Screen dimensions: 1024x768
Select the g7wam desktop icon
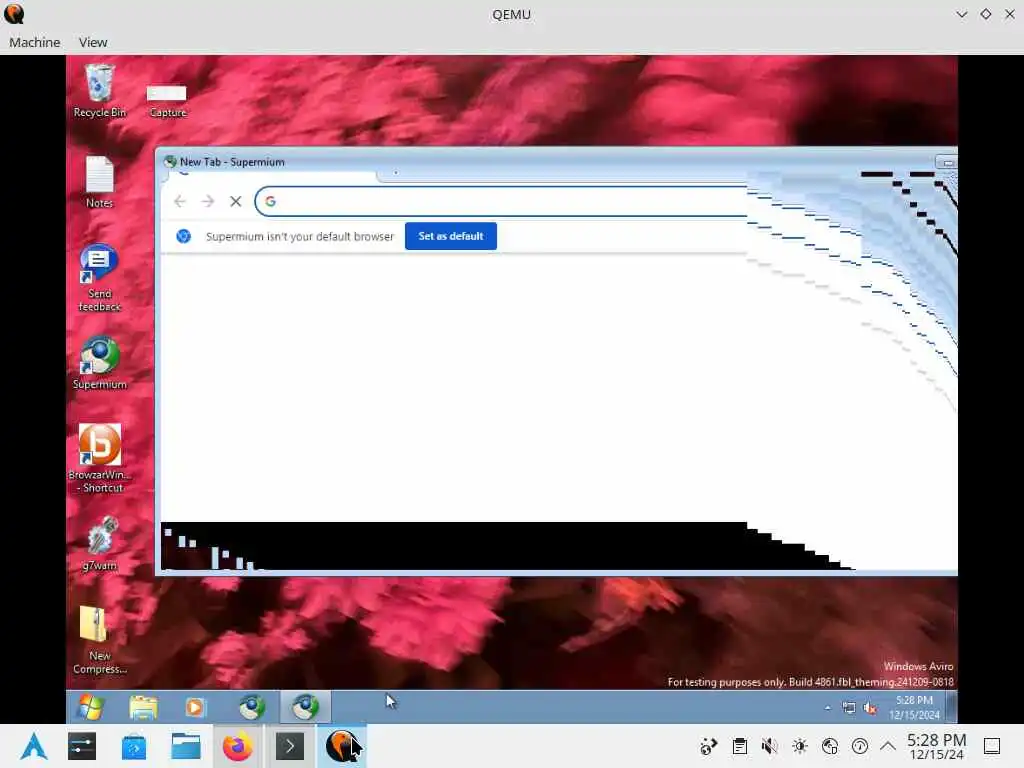pyautogui.click(x=99, y=544)
